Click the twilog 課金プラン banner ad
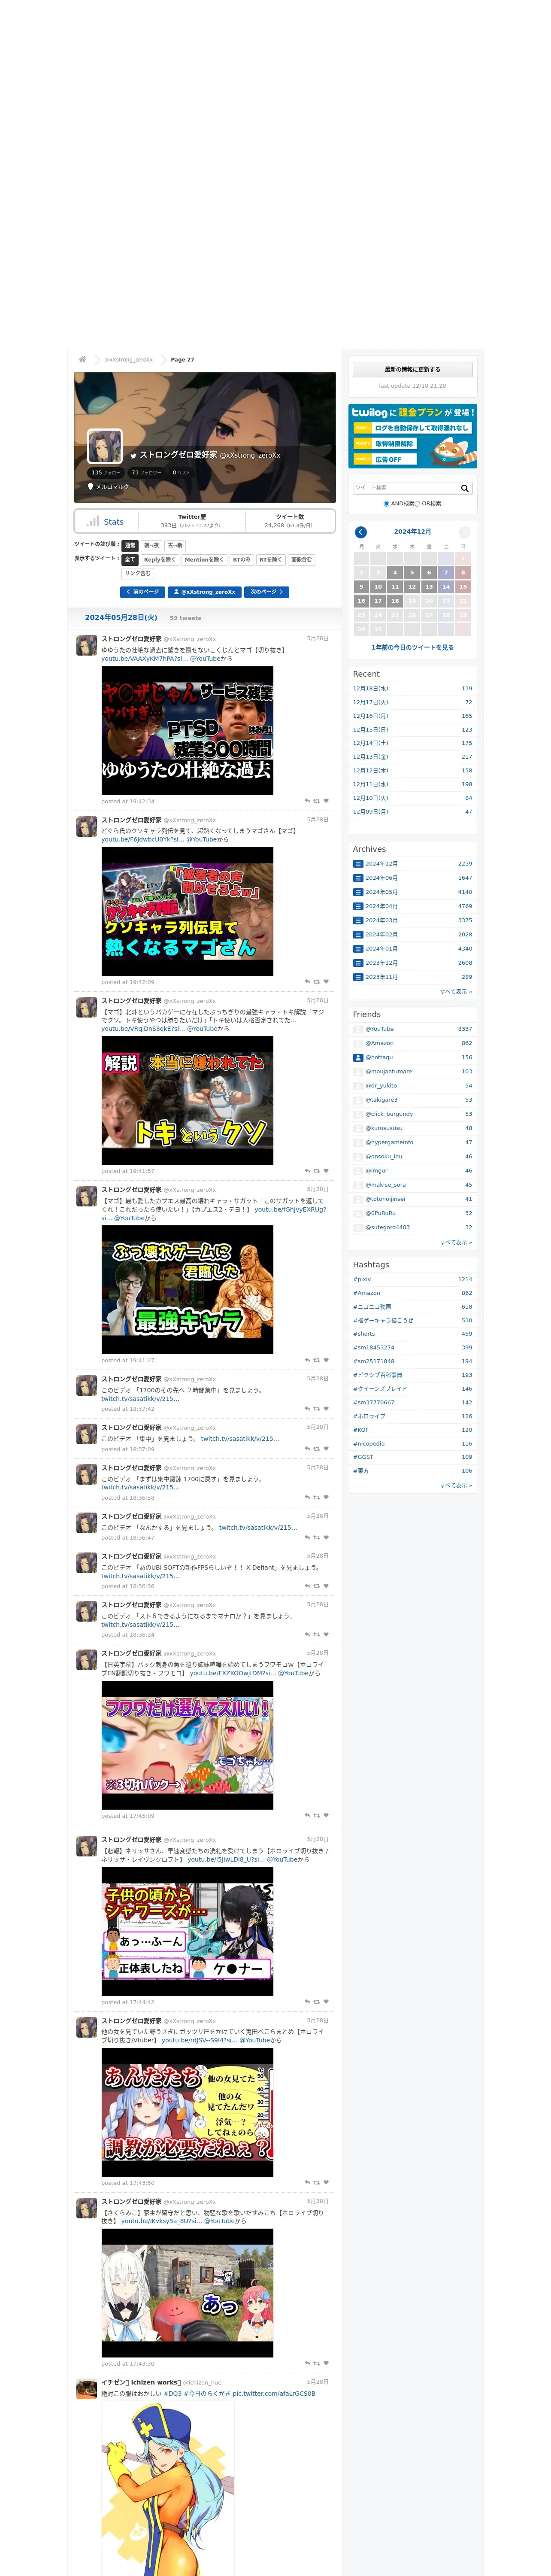This screenshot has width=551, height=2576. pos(413,436)
